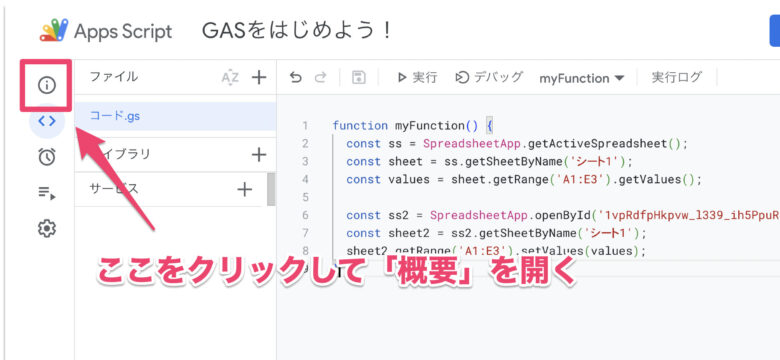The image size is (780, 360).
Task: Open the 実行ログ execution log
Action: [x=677, y=78]
